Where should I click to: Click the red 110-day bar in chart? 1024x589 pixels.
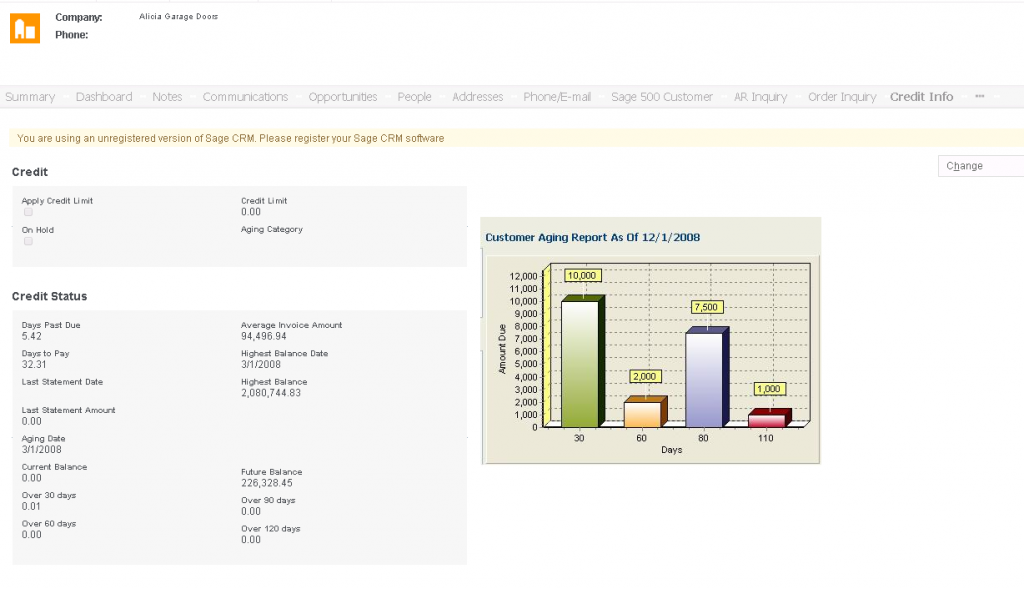(769, 418)
